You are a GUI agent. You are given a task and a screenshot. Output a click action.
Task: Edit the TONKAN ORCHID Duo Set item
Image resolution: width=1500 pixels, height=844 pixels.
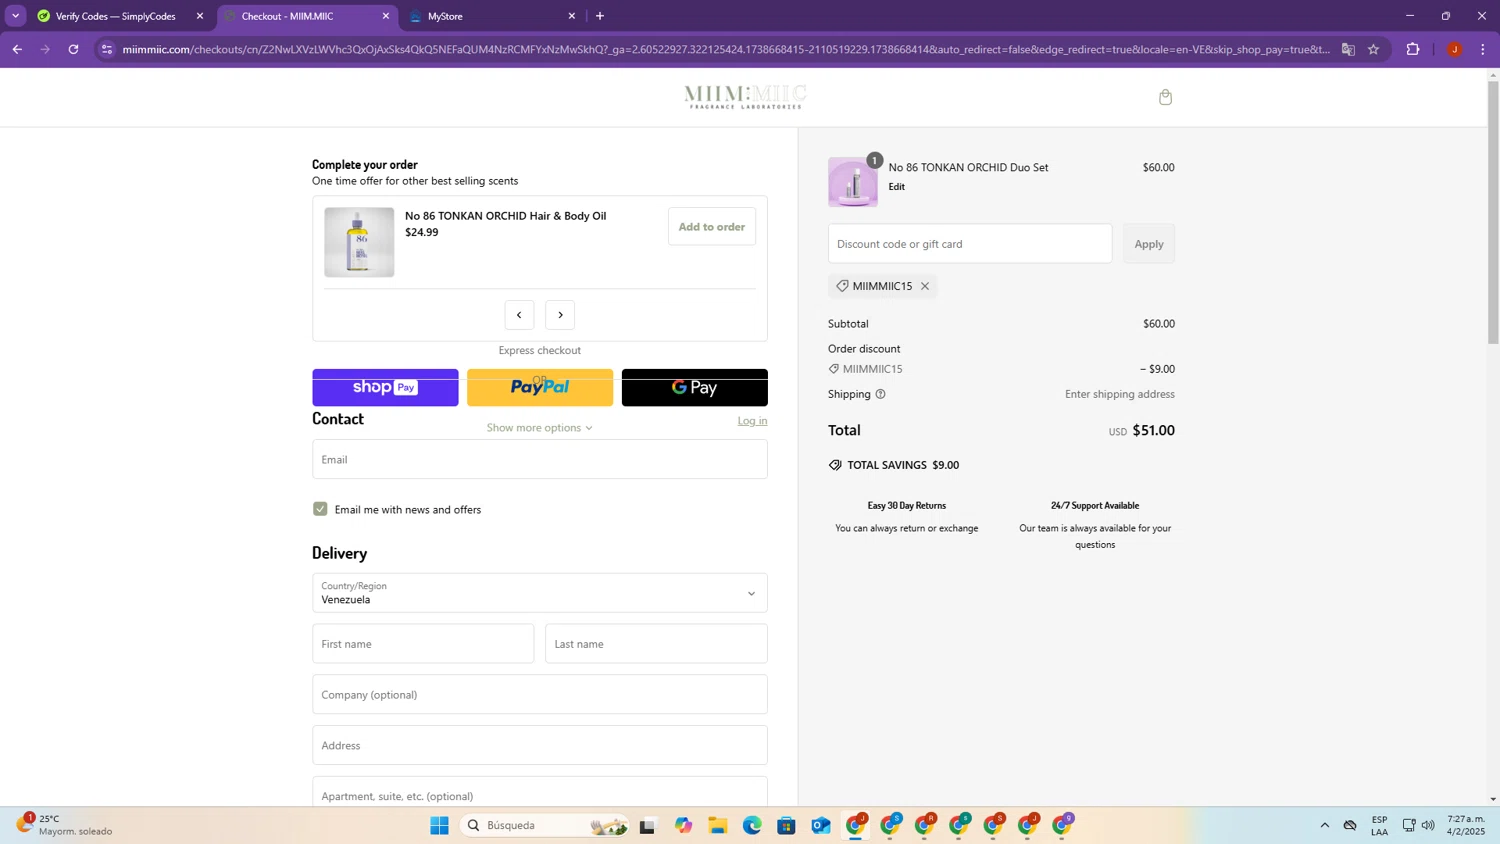click(x=897, y=187)
